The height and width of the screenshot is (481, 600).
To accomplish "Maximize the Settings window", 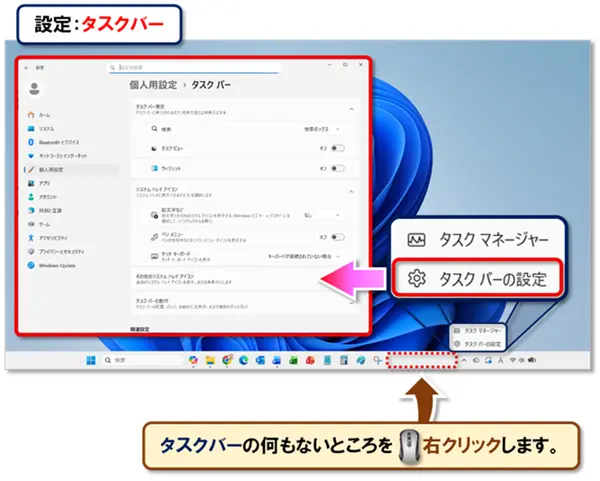I will (x=345, y=65).
